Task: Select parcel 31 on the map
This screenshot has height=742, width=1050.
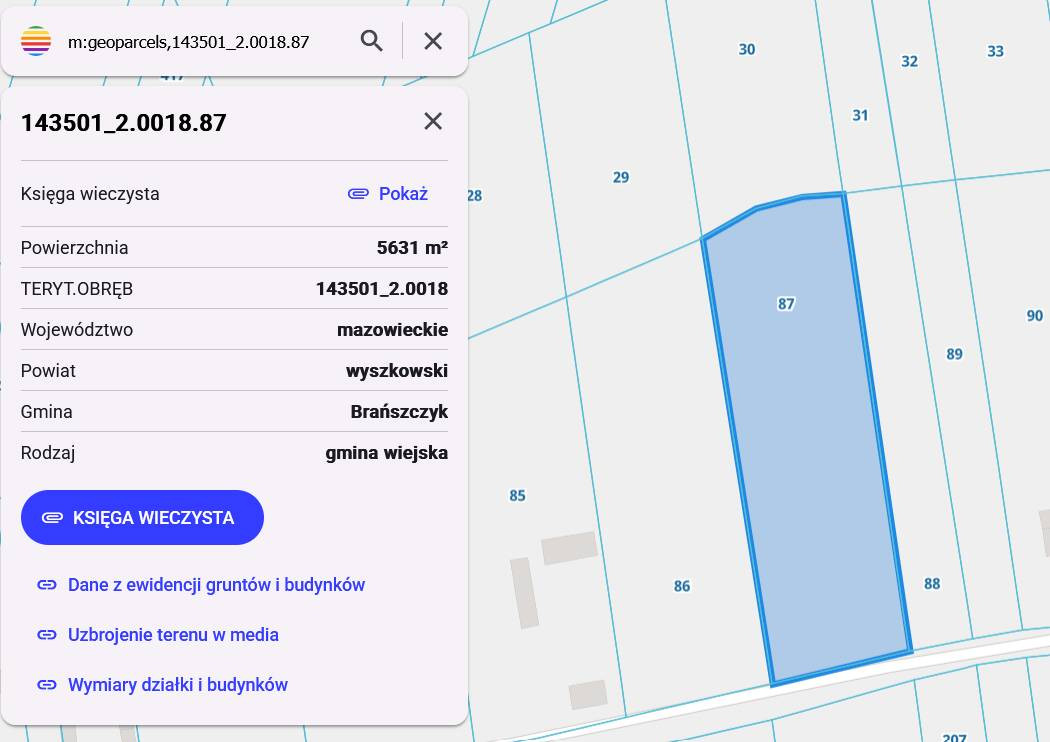Action: (x=860, y=115)
